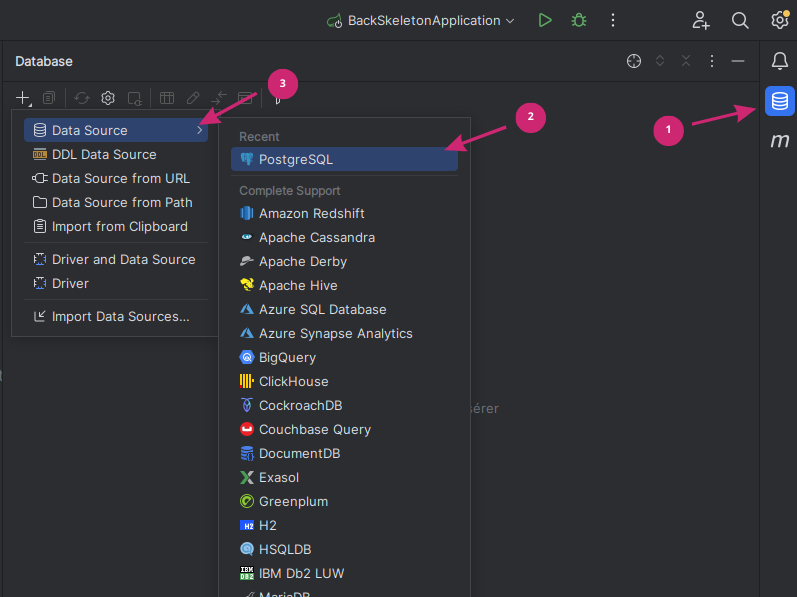This screenshot has width=797, height=597.
Task: Click the table editor icon in Database toolbar
Action: (x=167, y=98)
